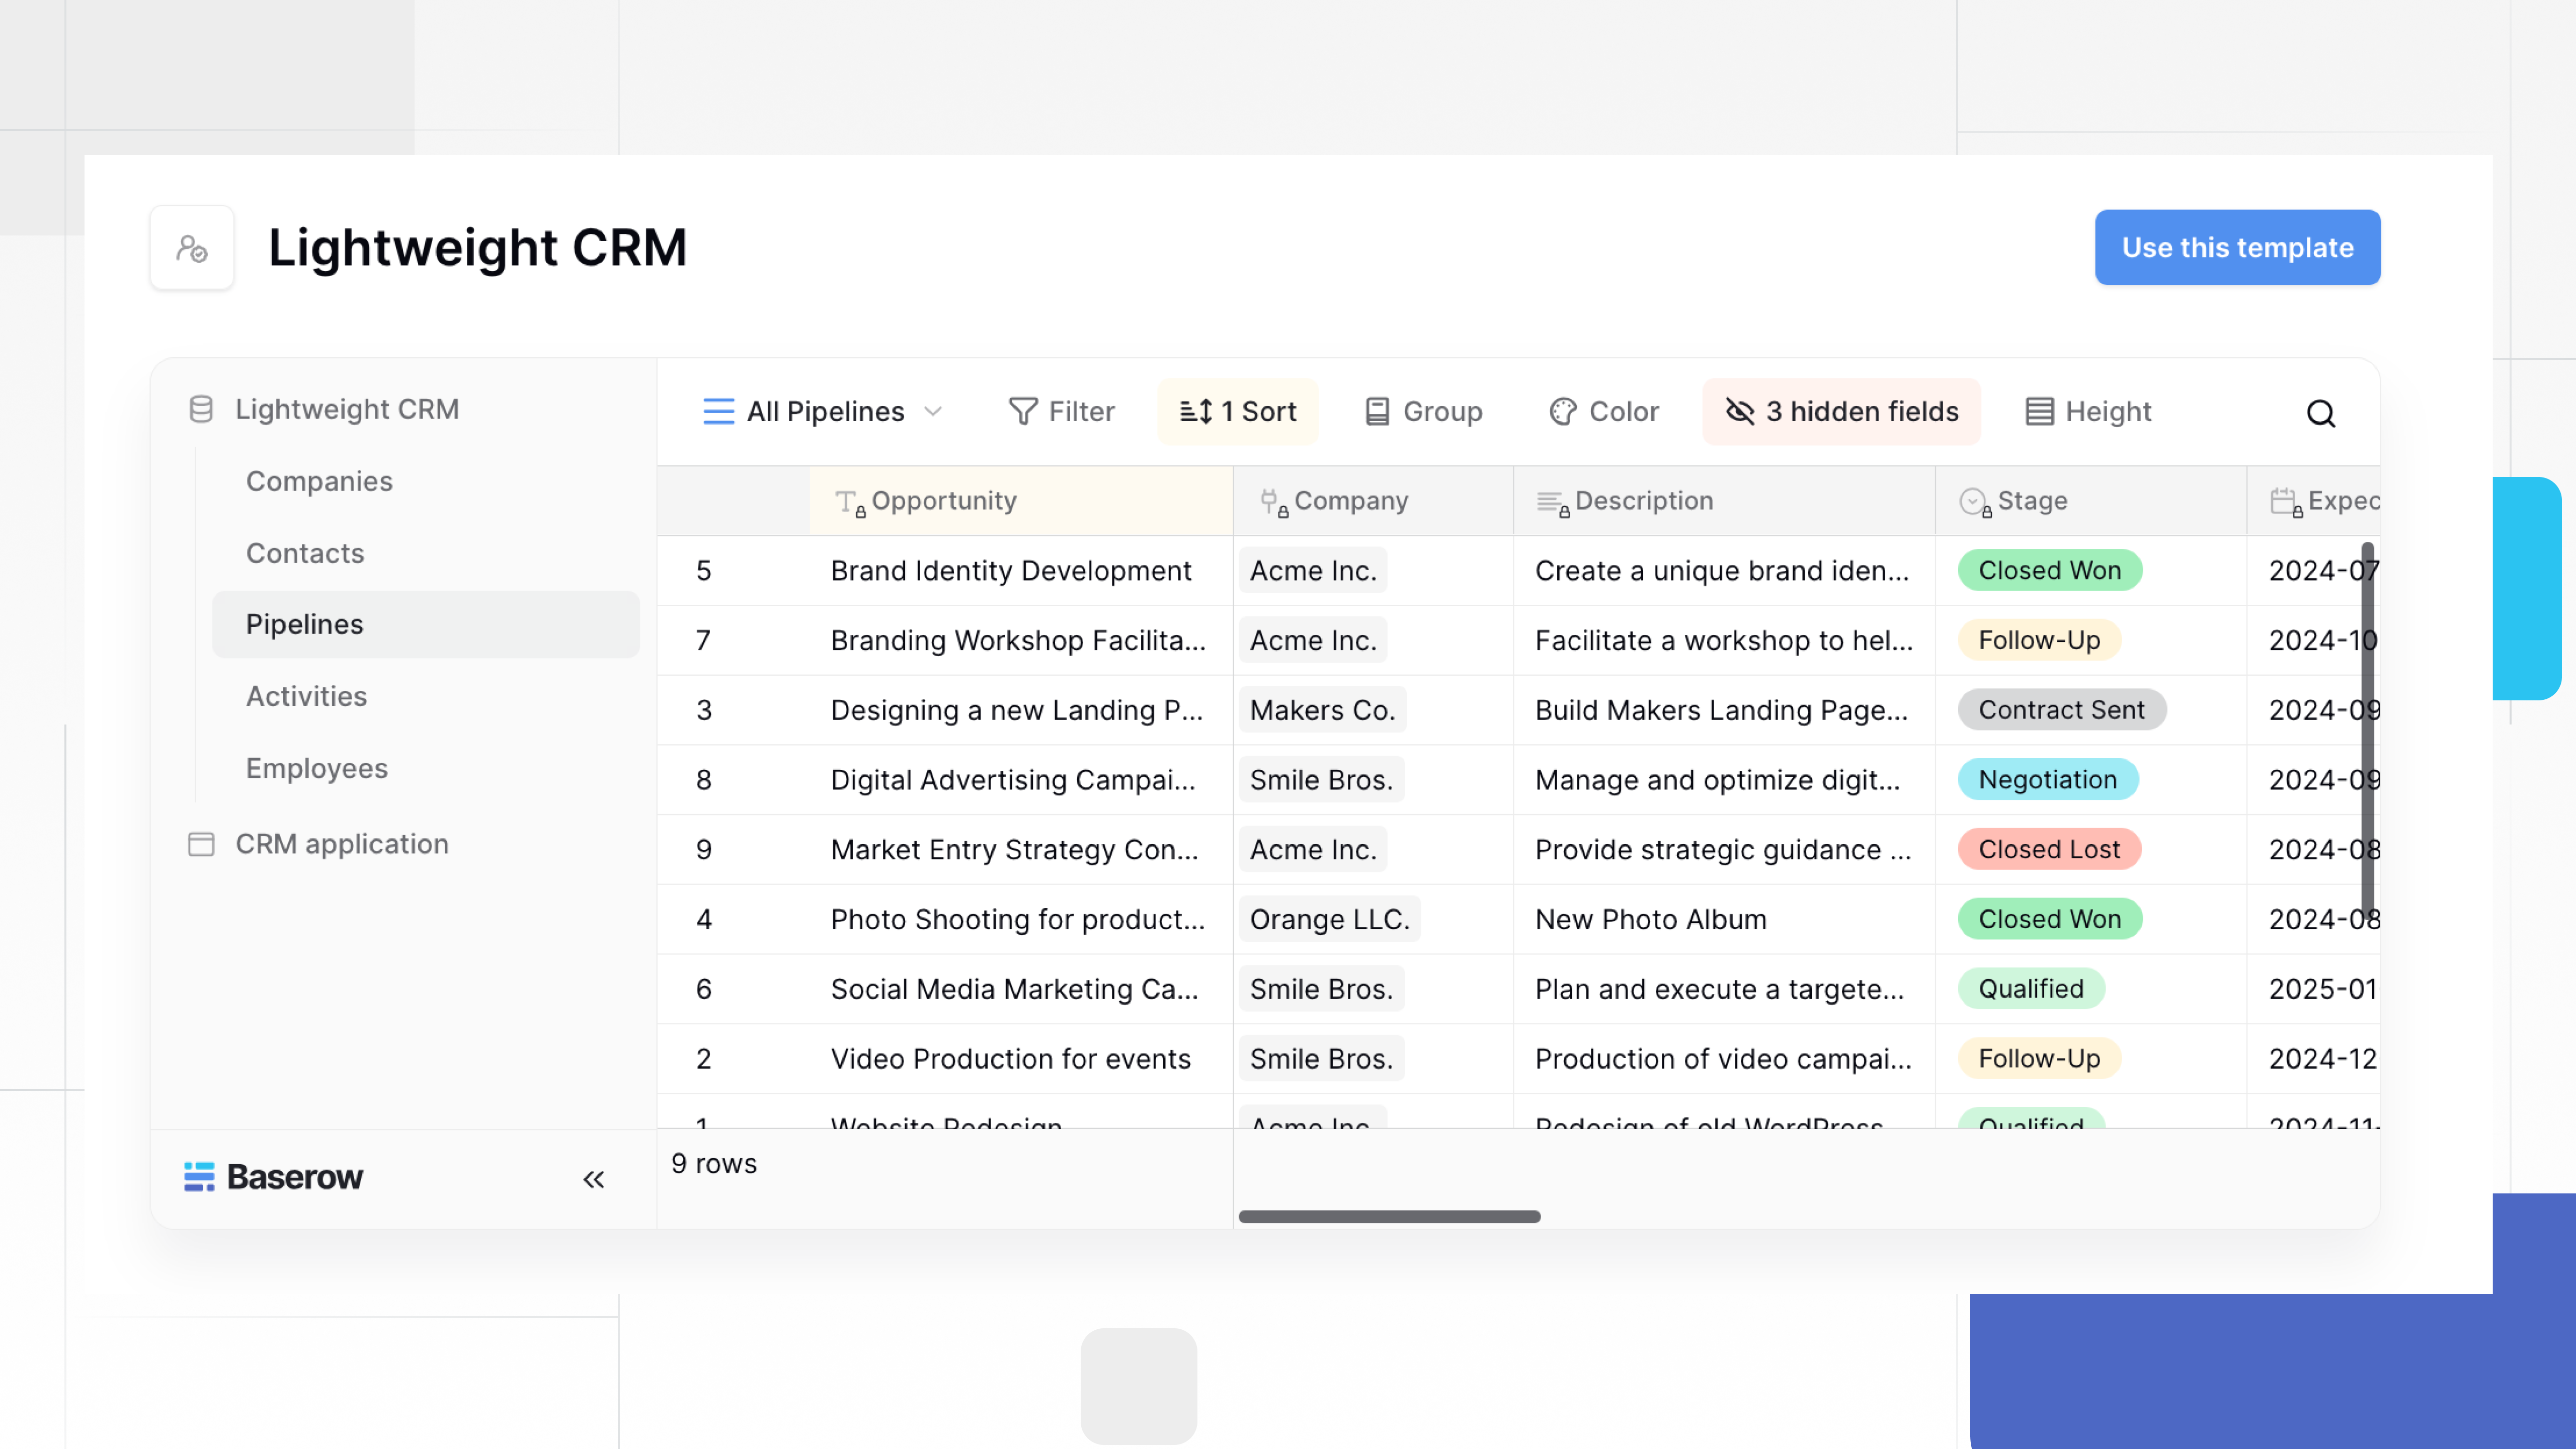This screenshot has width=2576, height=1449.
Task: Click Orange LLC. company chip
Action: (1329, 919)
